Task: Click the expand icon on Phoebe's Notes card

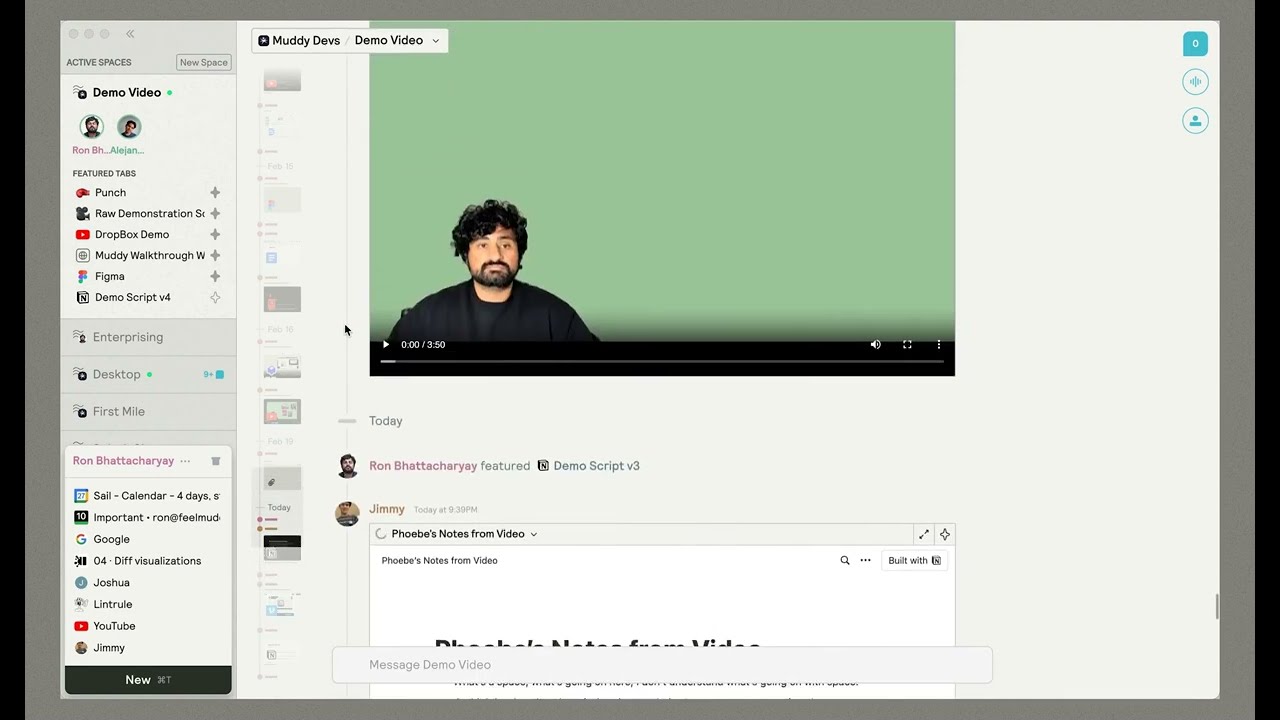Action: [x=924, y=534]
